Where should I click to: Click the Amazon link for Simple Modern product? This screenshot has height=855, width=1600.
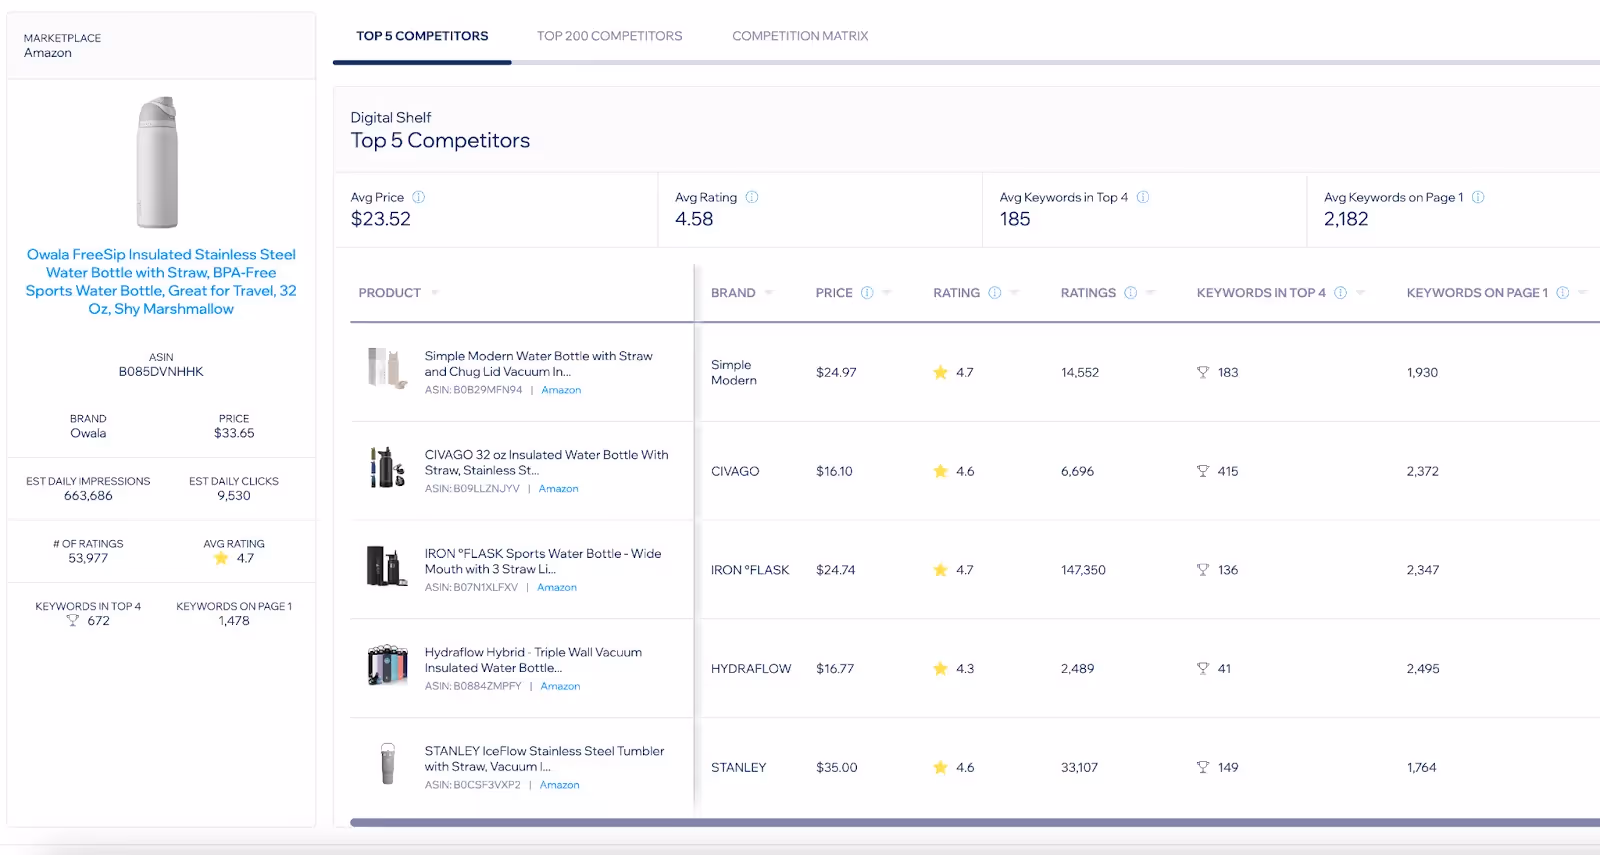(x=561, y=390)
